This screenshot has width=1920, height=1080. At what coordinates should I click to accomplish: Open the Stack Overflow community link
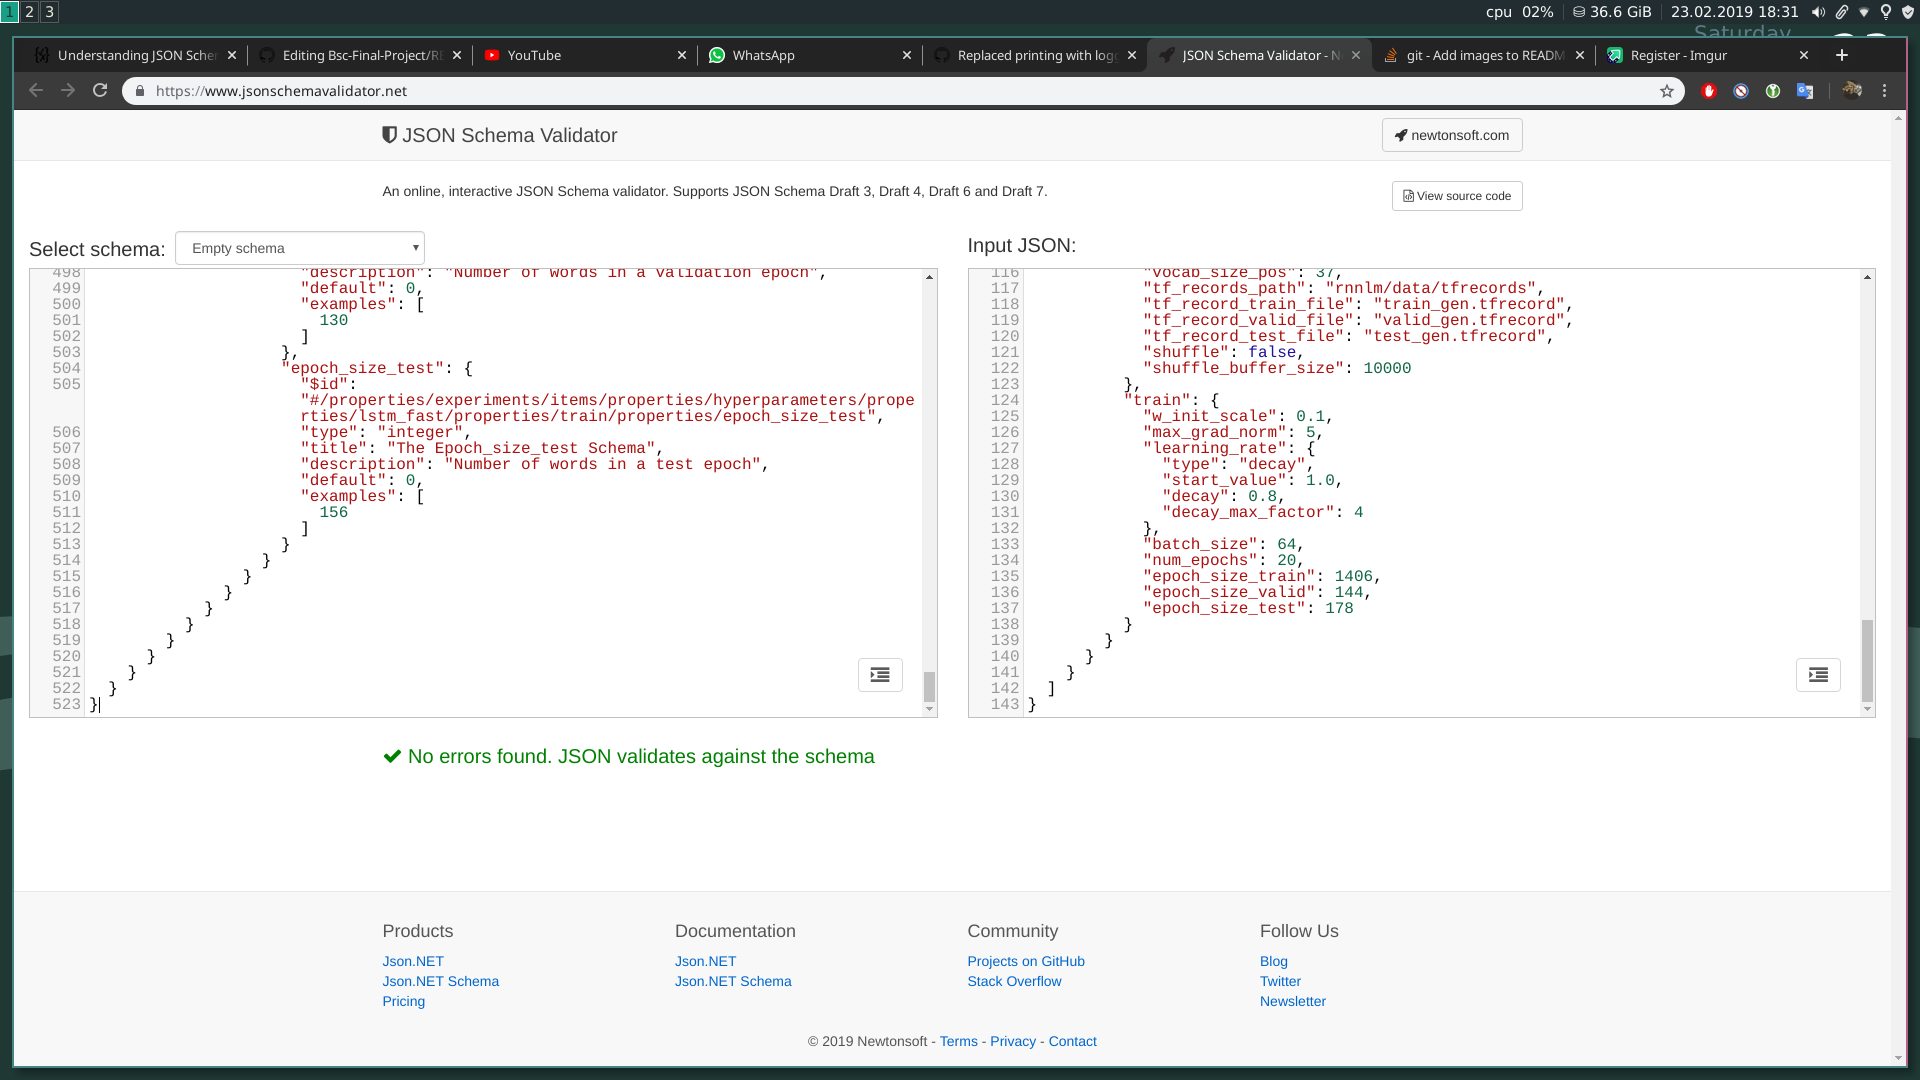click(x=1014, y=981)
